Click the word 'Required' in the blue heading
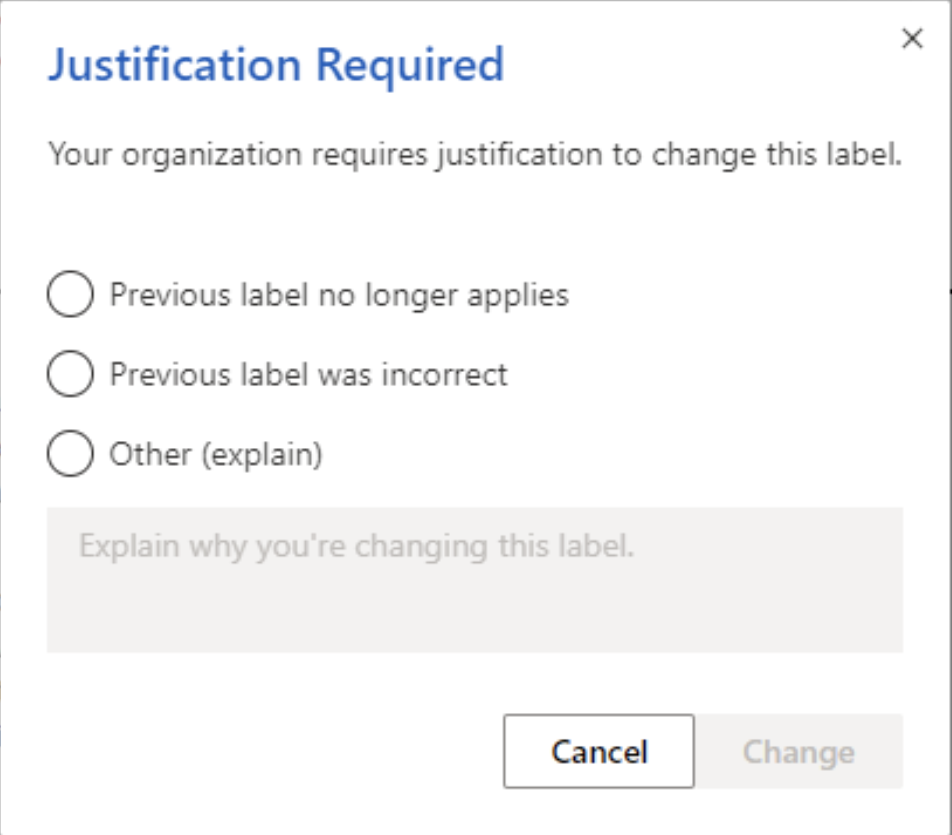Image resolution: width=952 pixels, height=835 pixels. (410, 66)
